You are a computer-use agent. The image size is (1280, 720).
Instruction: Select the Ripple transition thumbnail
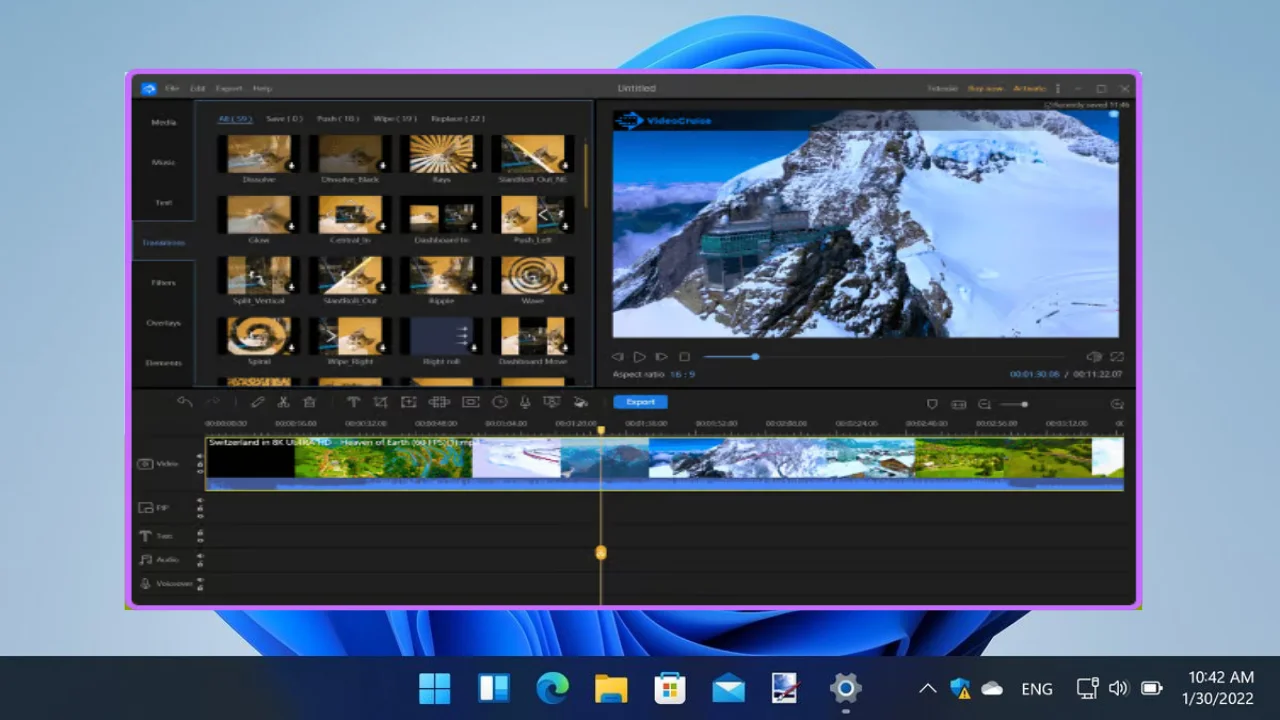[x=441, y=275]
